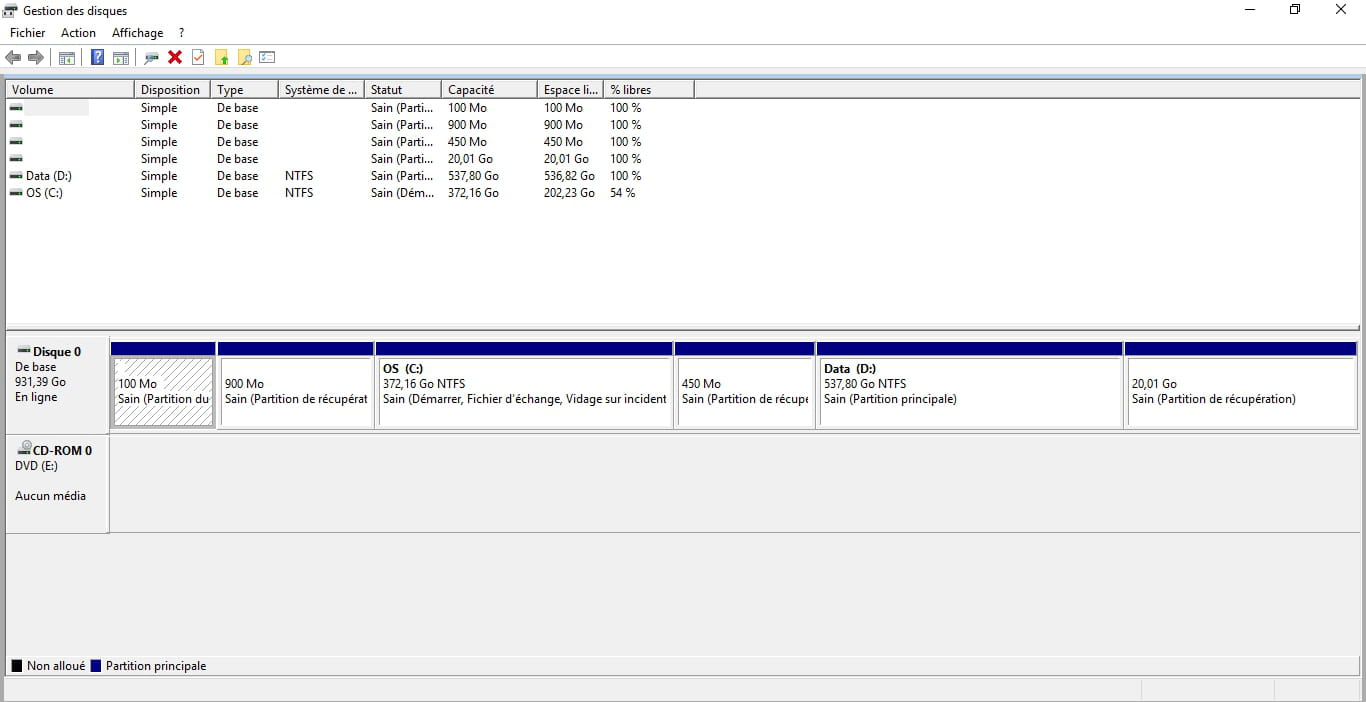Toggle the action pane toolbar icon

pos(121,57)
